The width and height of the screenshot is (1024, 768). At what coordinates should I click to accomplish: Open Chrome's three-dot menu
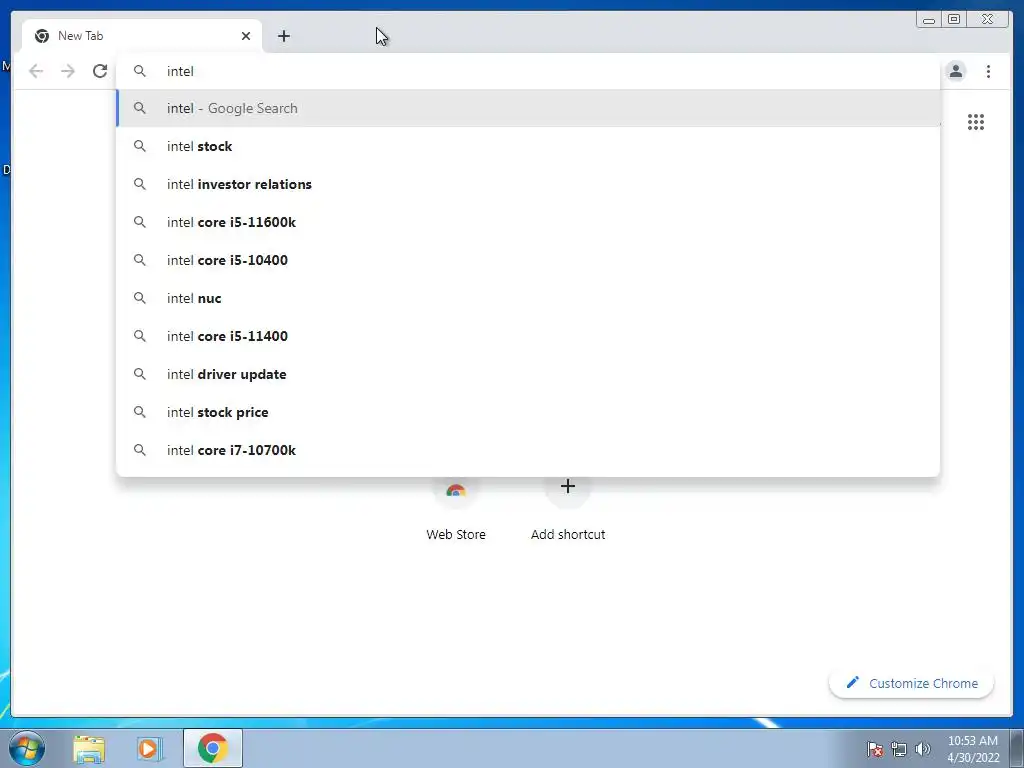988,71
